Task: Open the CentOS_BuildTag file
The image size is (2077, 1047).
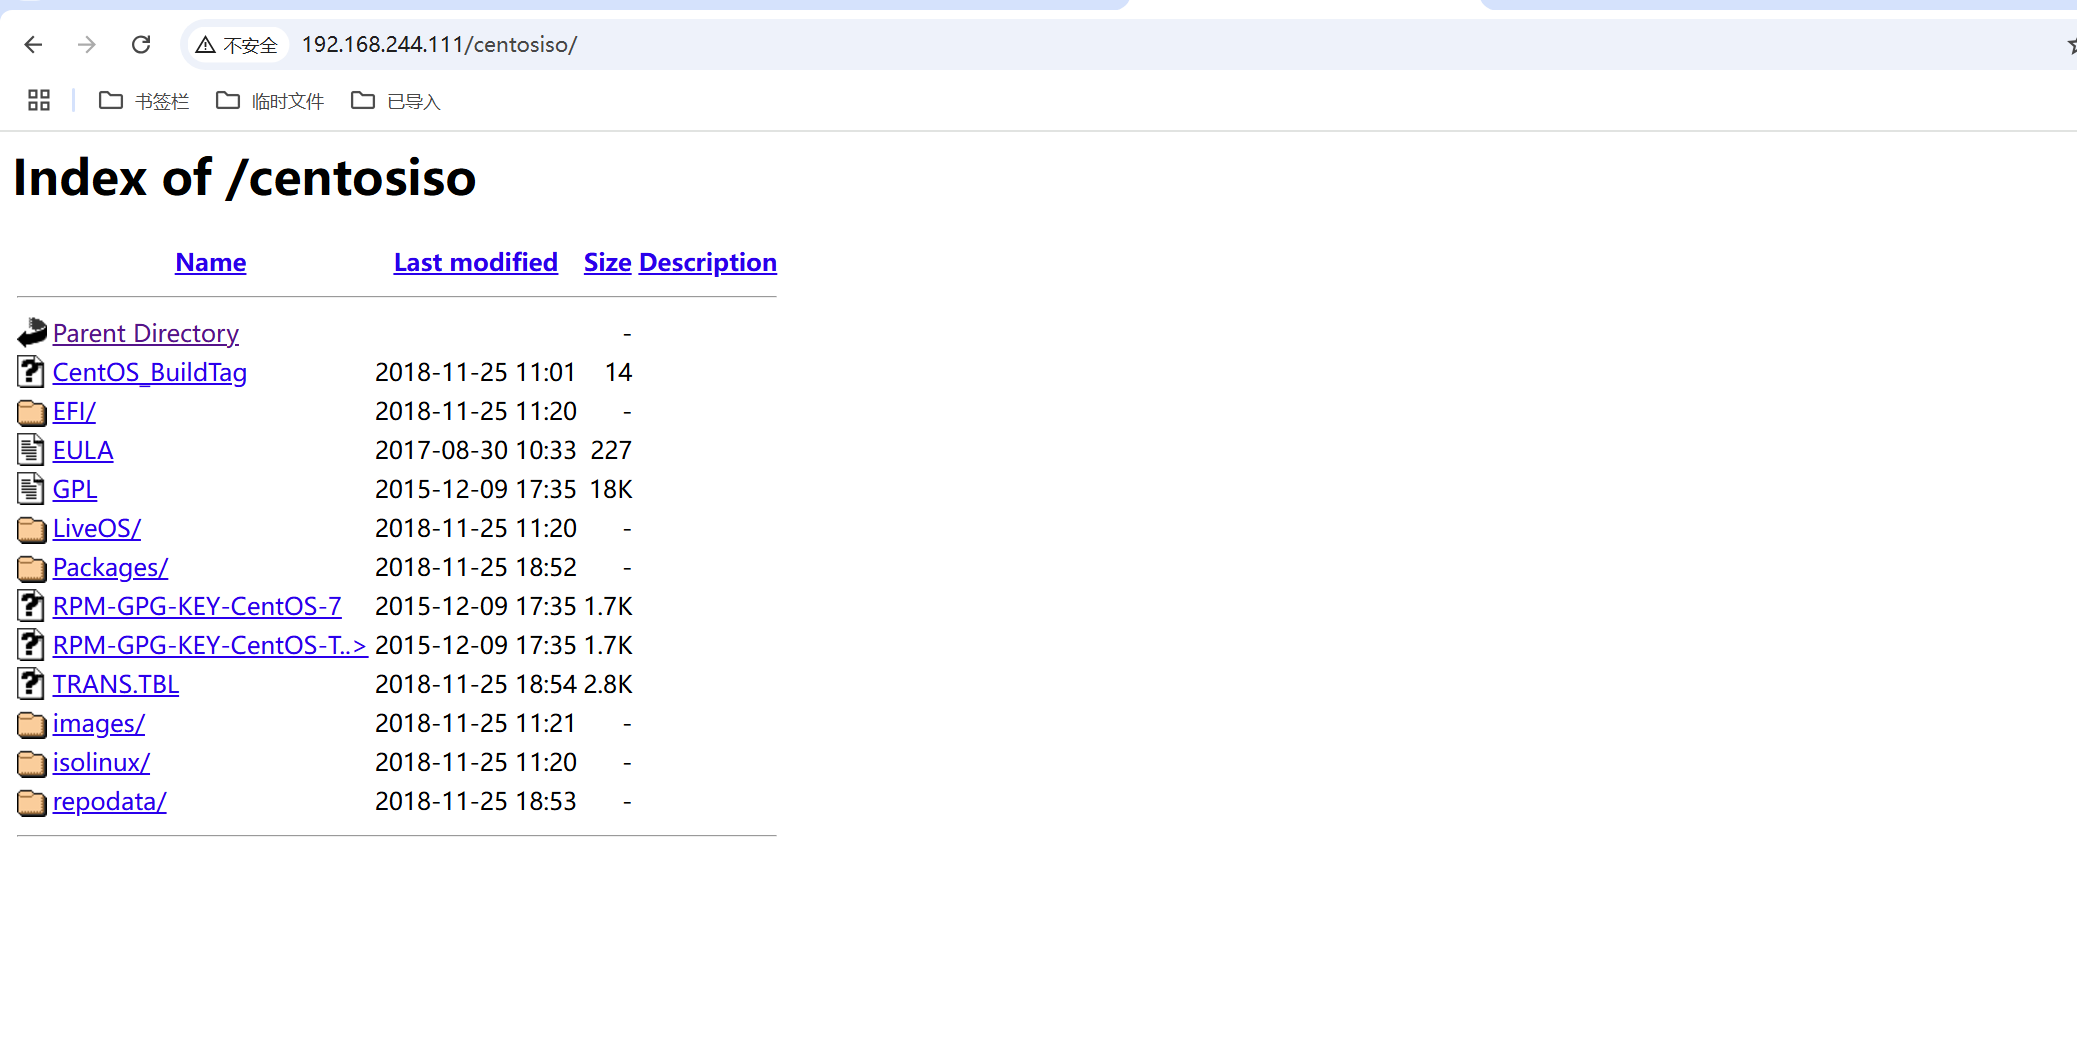Action: coord(150,372)
